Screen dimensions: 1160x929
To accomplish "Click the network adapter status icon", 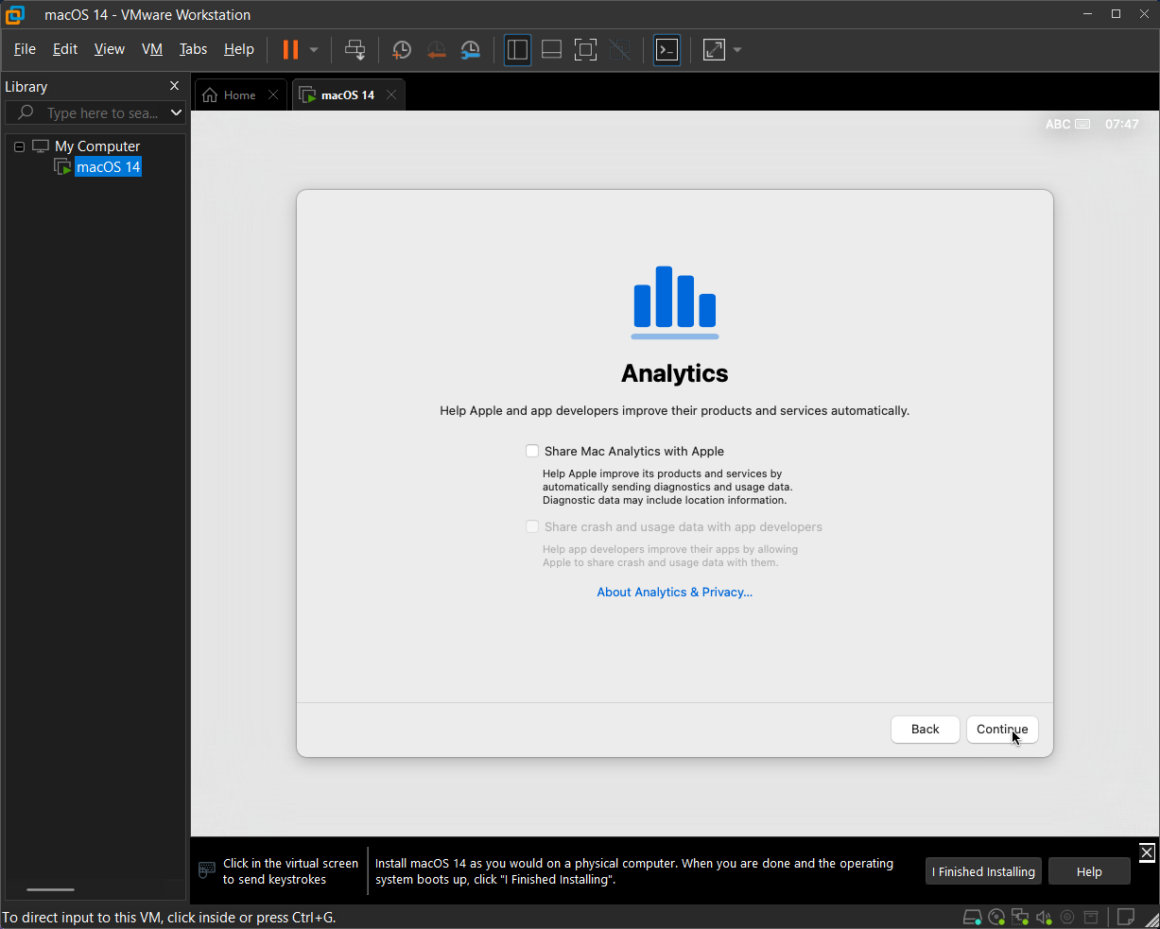I will (x=1020, y=917).
